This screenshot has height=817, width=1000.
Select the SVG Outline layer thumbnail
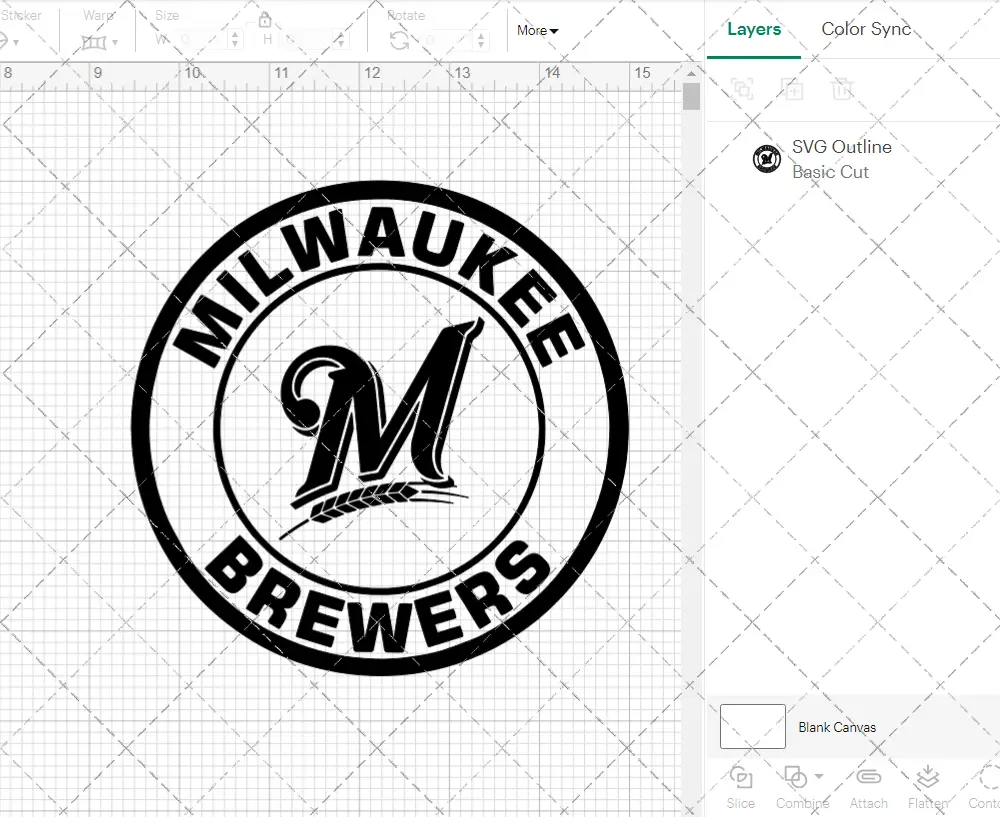(x=767, y=159)
